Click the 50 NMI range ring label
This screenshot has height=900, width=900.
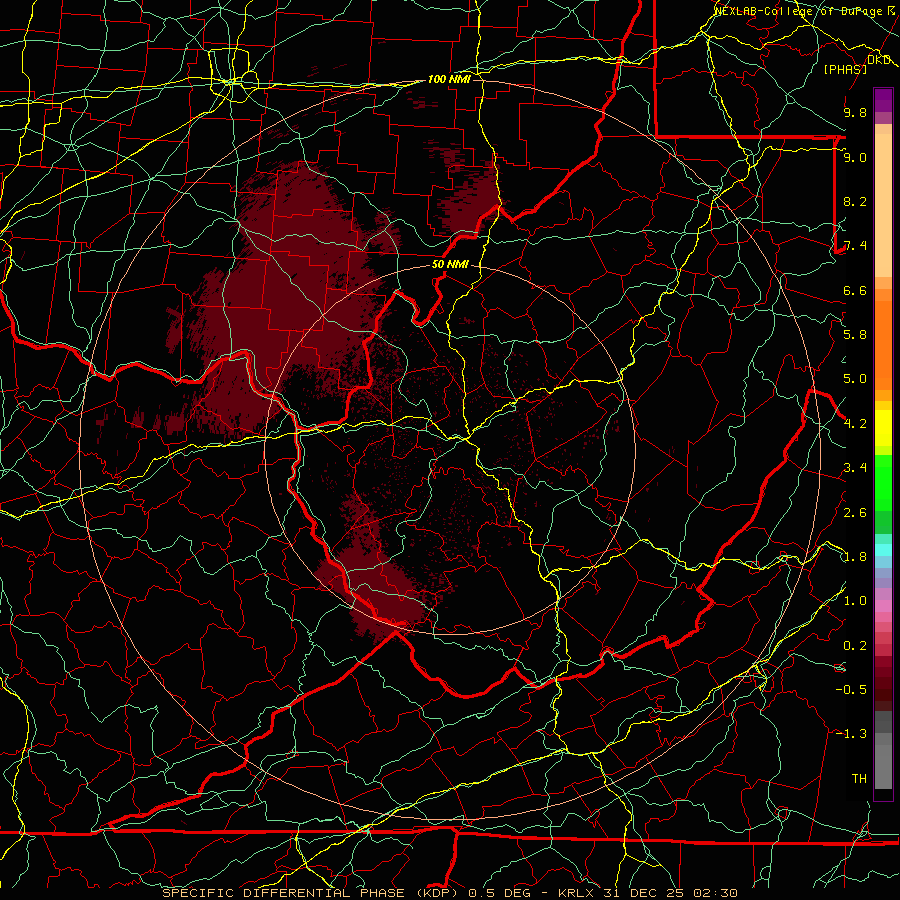point(451,265)
